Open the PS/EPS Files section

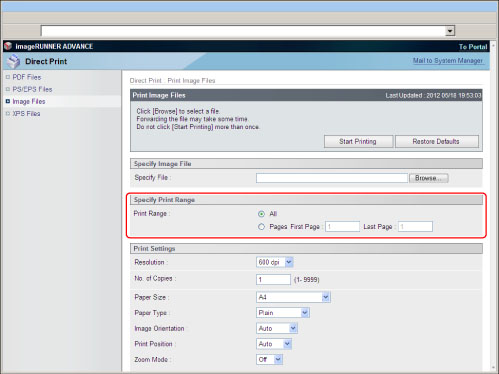tap(32, 89)
